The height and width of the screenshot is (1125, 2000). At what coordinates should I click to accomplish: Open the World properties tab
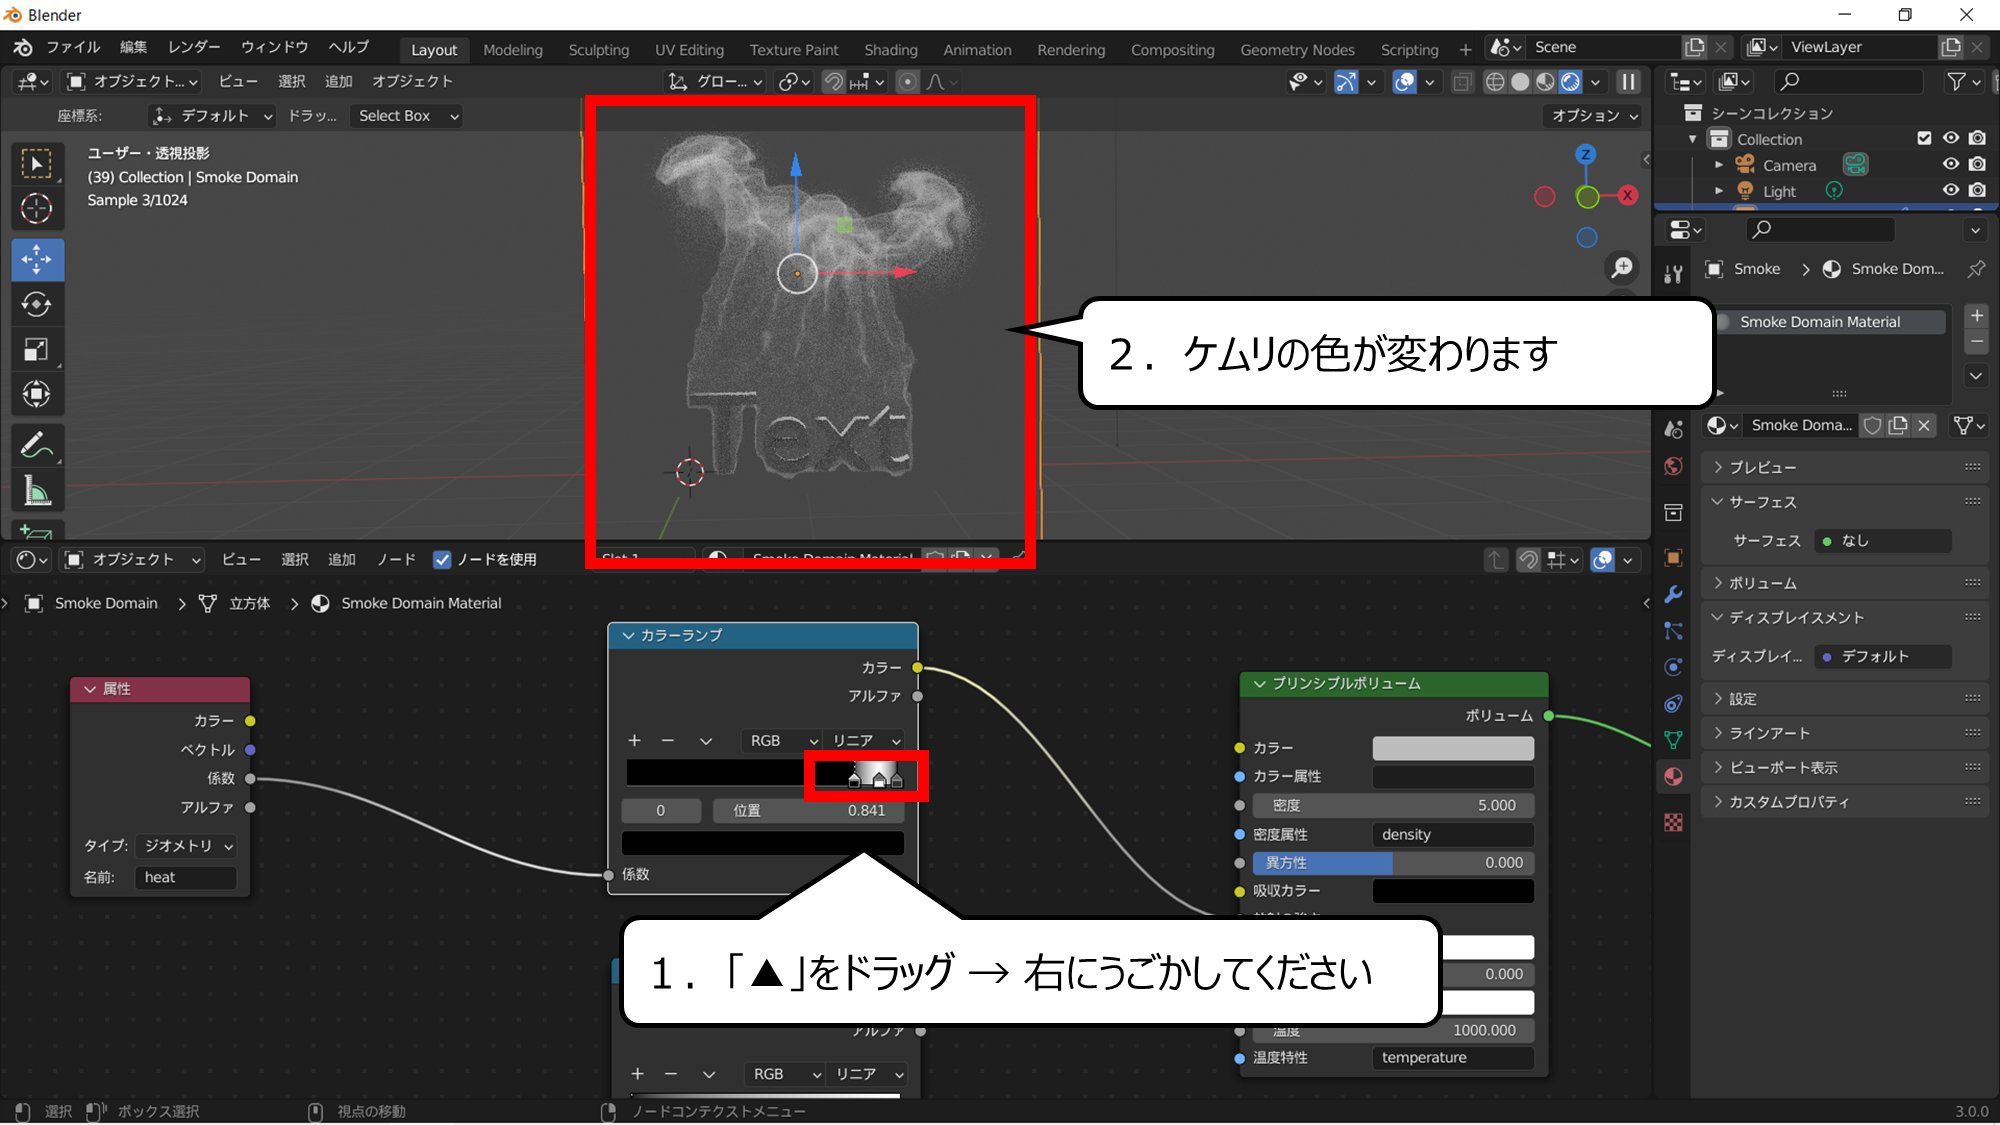1673,466
